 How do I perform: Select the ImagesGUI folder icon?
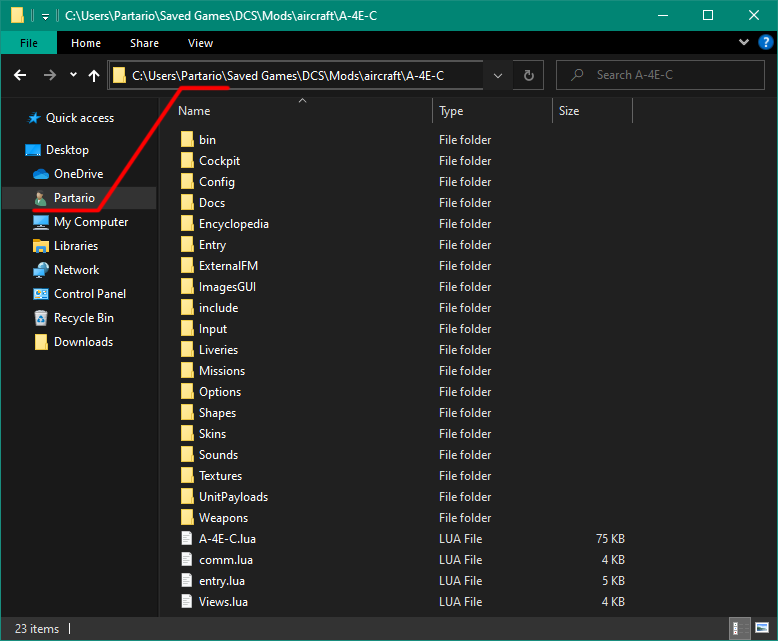tap(187, 286)
